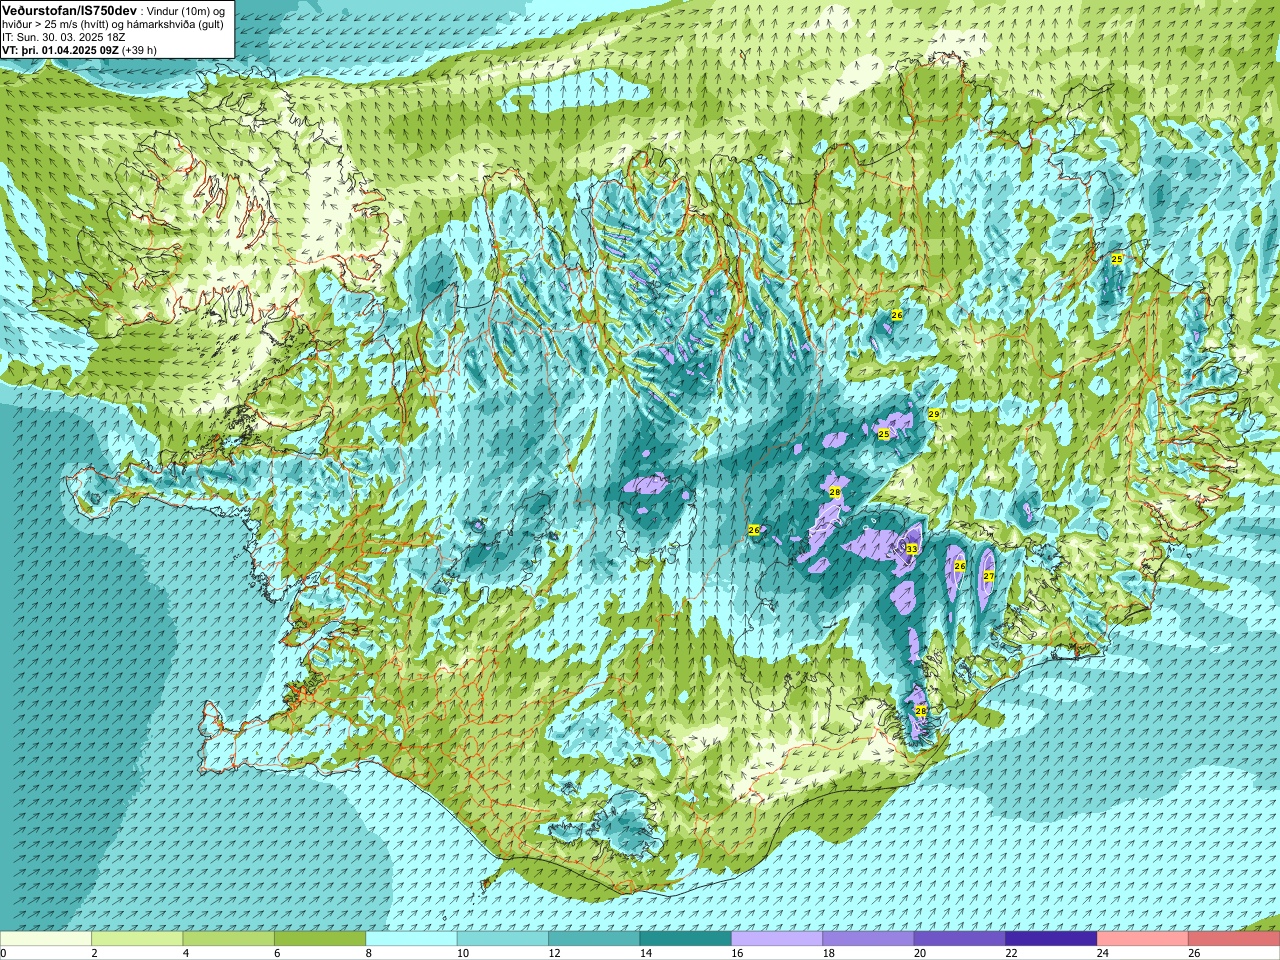Screen dimensions: 1280x960
Task: Click the gust marker 25 just left of marker 29
Action: [x=883, y=434]
